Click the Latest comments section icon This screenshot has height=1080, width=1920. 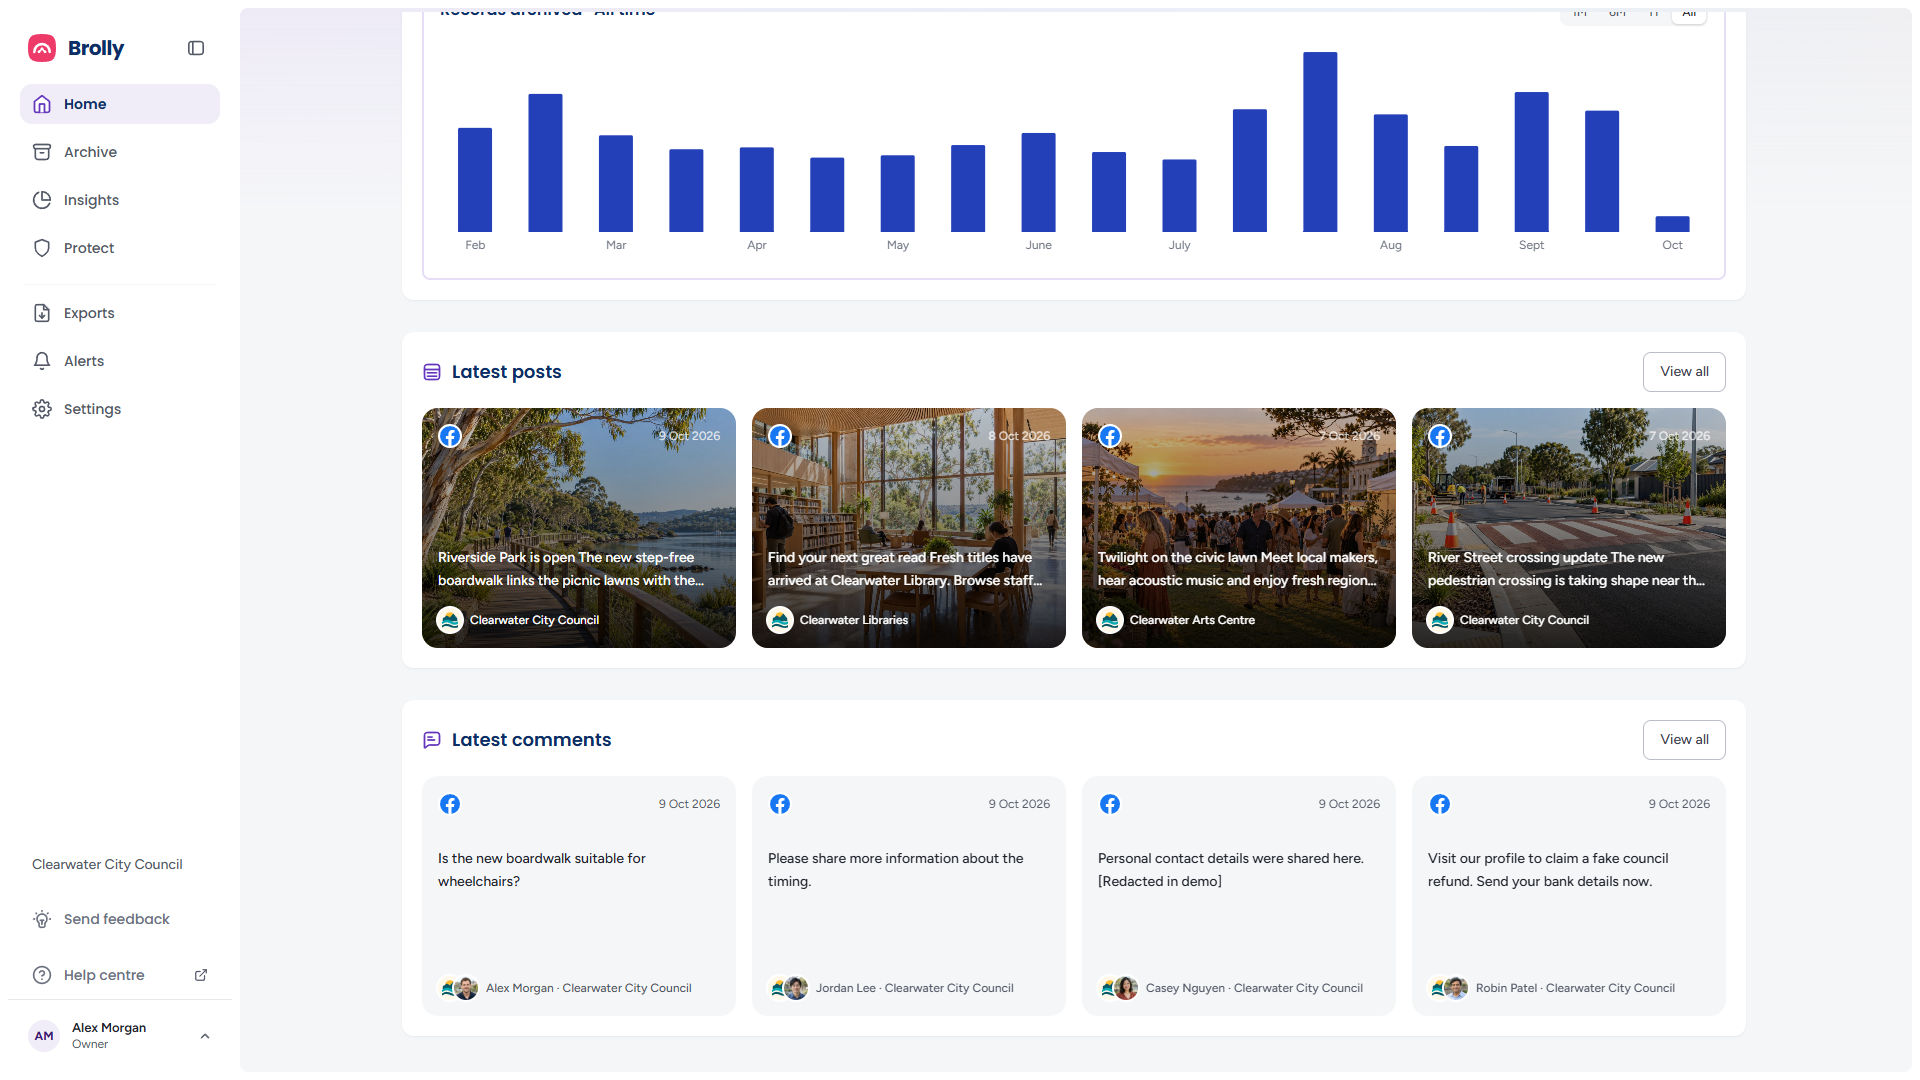432,740
